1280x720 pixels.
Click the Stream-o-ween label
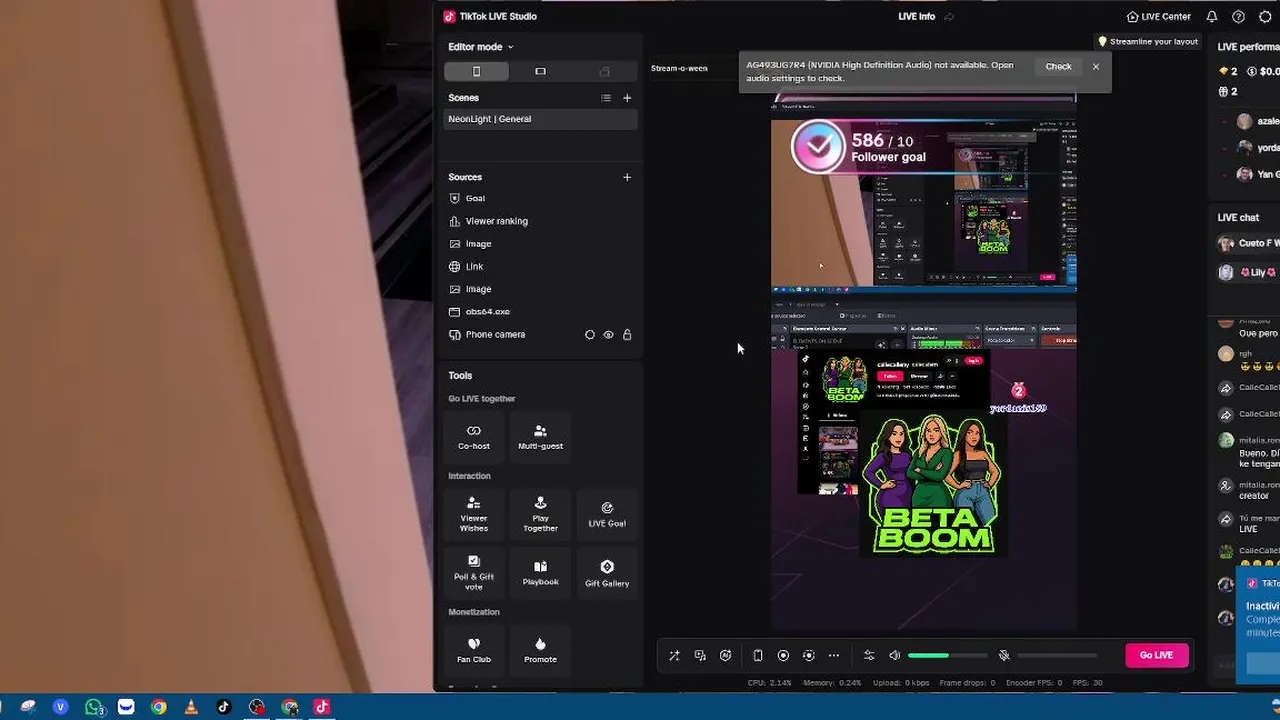pyautogui.click(x=679, y=68)
